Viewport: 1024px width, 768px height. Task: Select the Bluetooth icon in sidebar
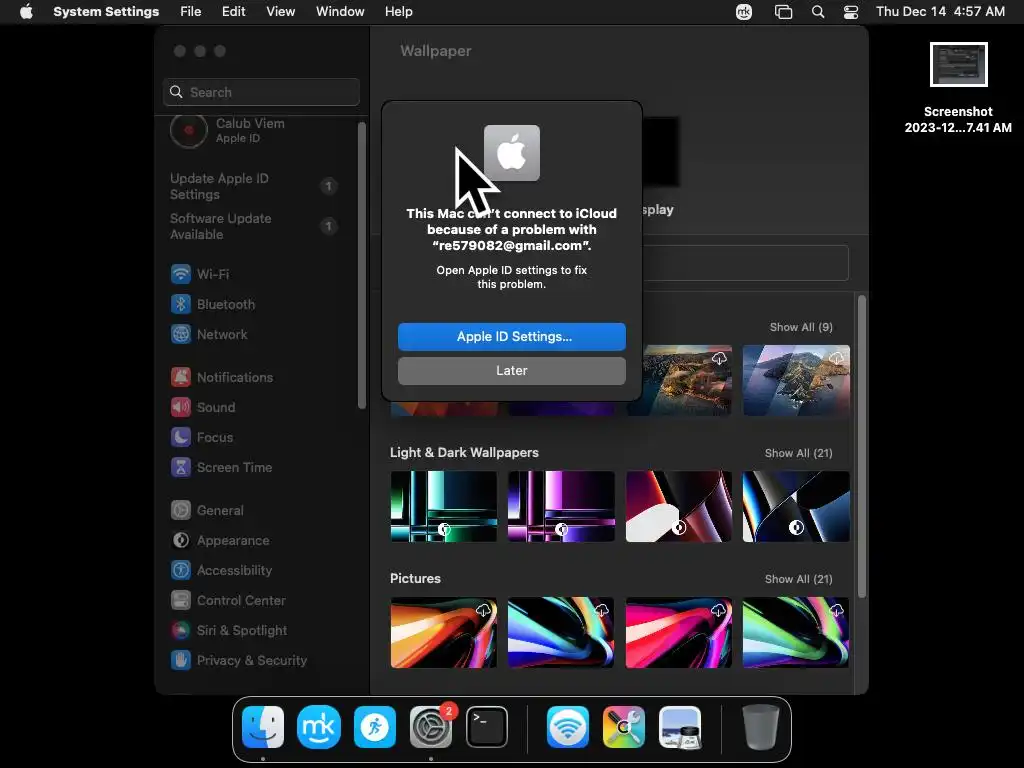pyautogui.click(x=181, y=304)
